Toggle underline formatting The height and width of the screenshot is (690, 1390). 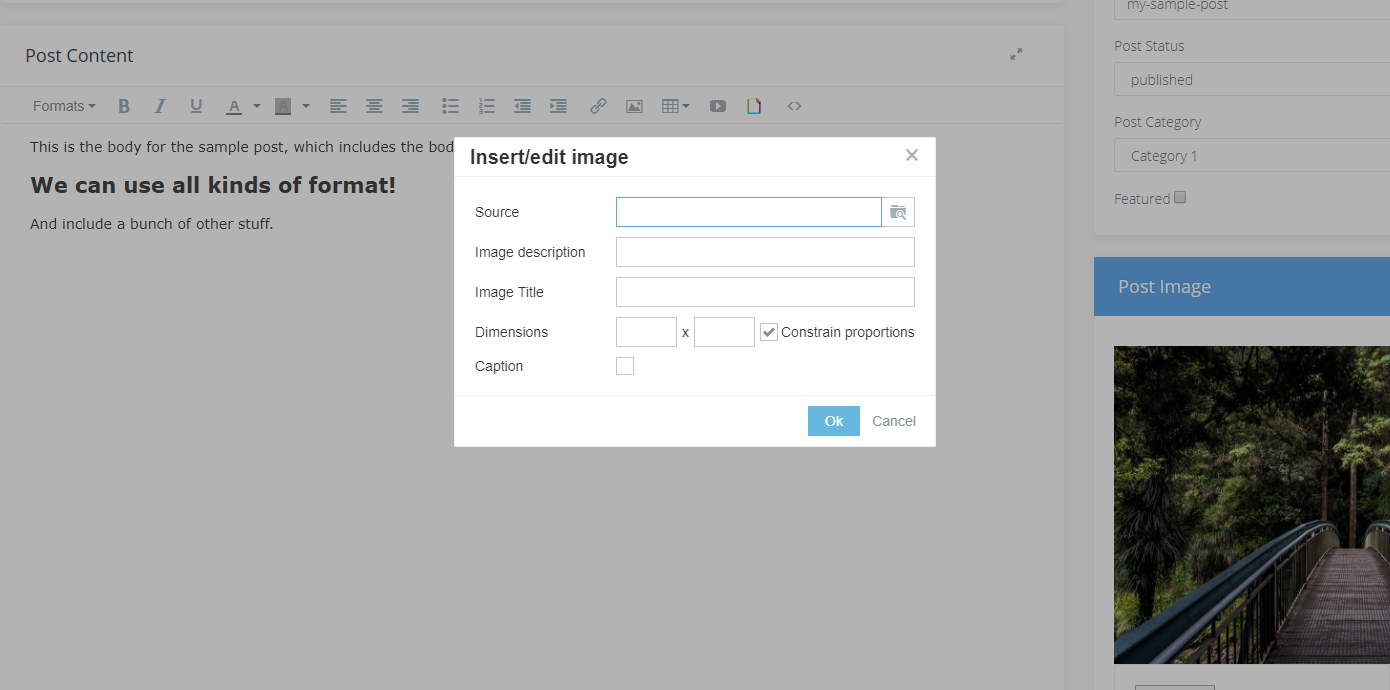196,106
